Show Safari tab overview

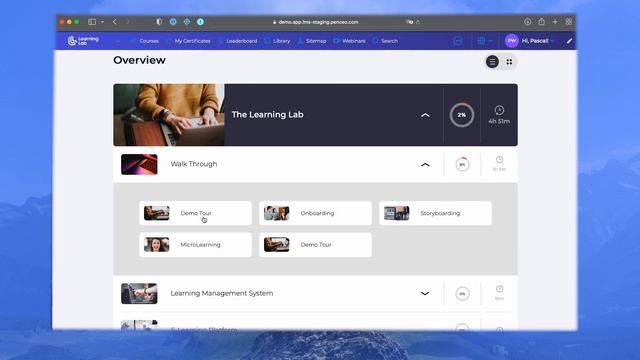click(x=569, y=22)
